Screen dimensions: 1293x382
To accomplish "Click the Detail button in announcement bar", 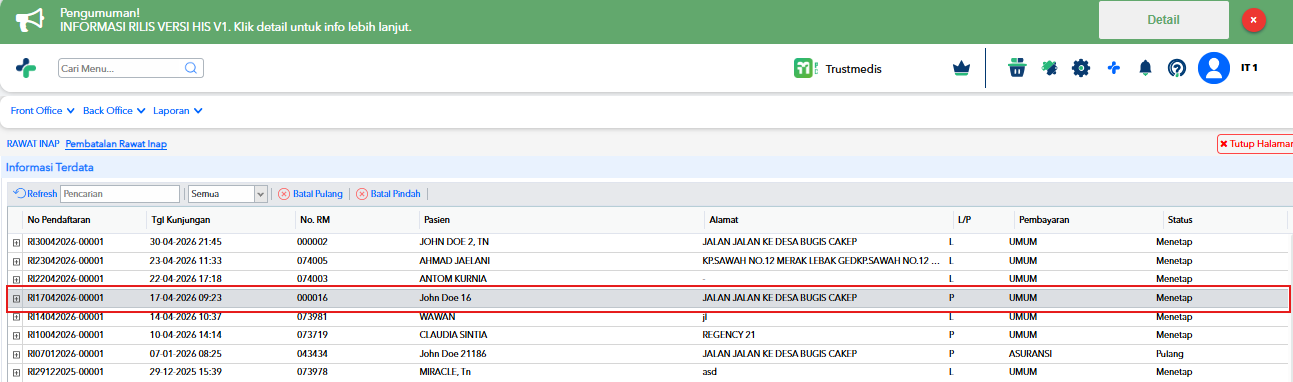I will tap(1164, 20).
